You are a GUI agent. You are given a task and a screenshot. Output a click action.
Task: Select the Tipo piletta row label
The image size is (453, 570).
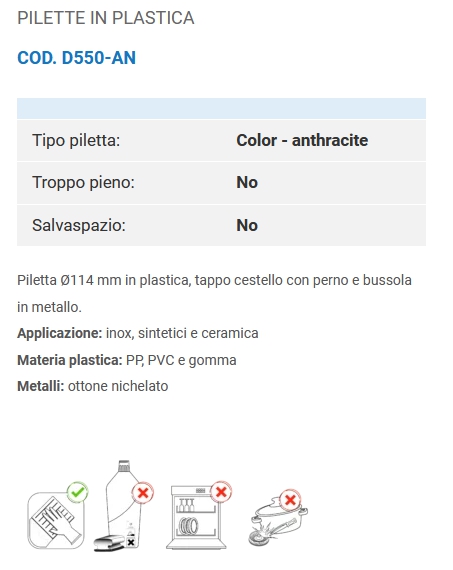click(76, 140)
